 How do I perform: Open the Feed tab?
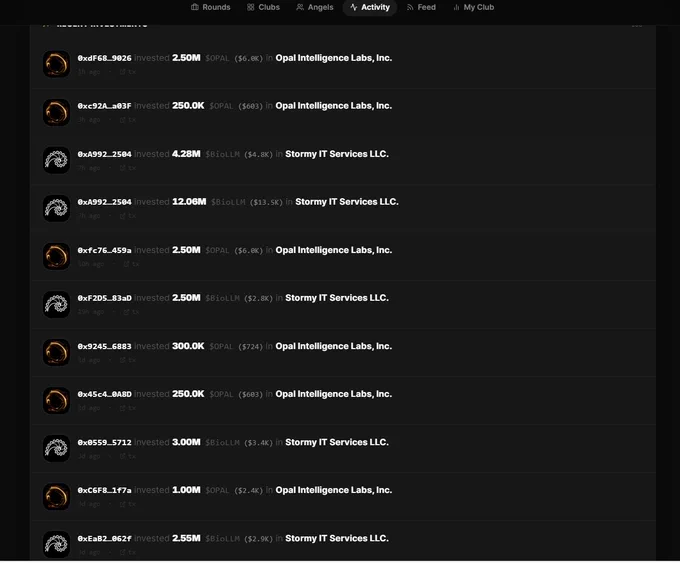421,7
